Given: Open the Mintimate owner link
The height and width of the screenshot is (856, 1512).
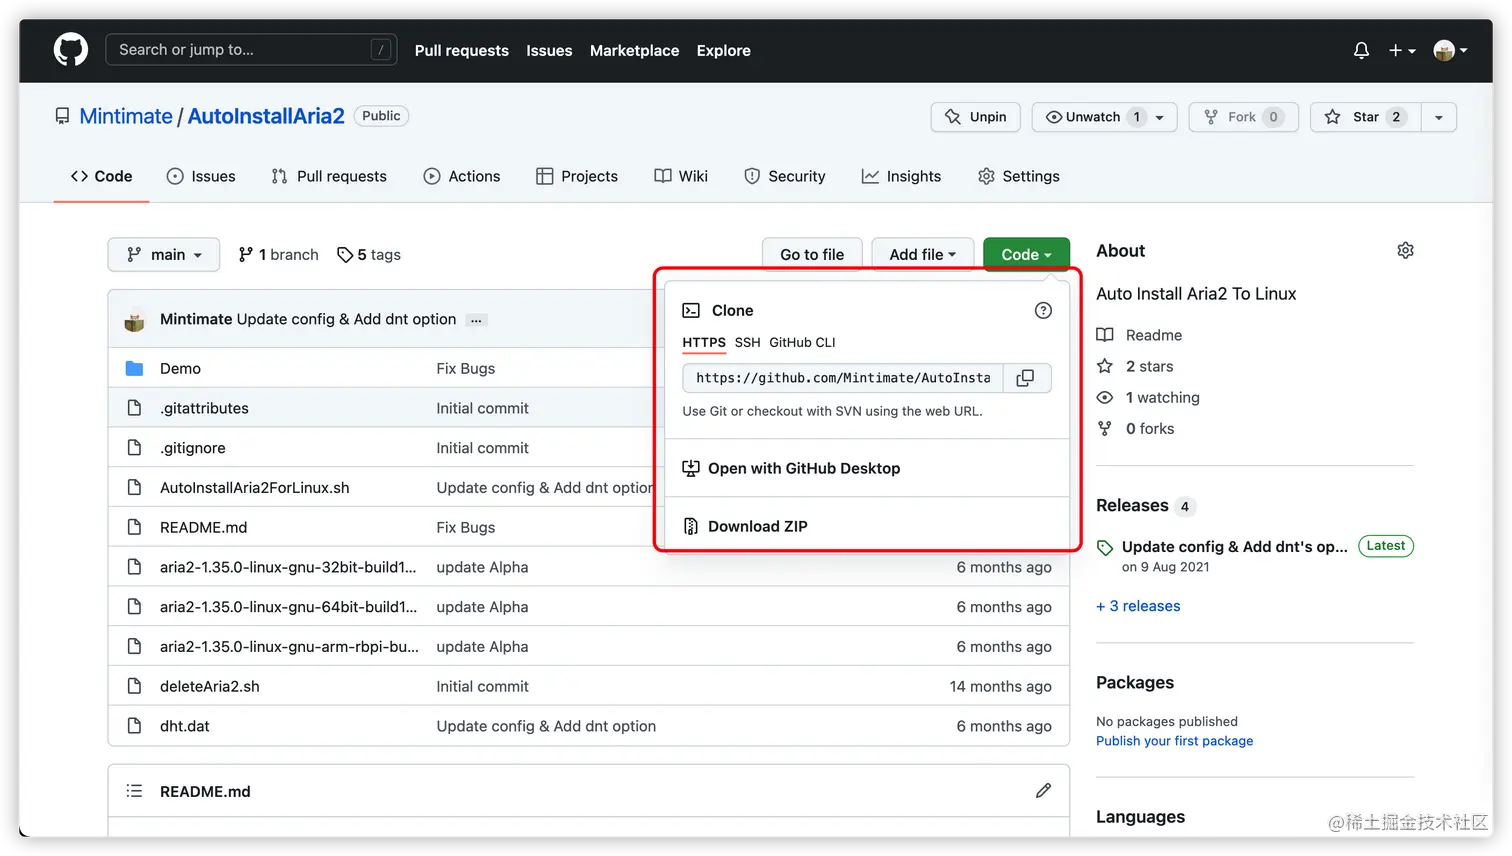Looking at the screenshot, I should 126,116.
